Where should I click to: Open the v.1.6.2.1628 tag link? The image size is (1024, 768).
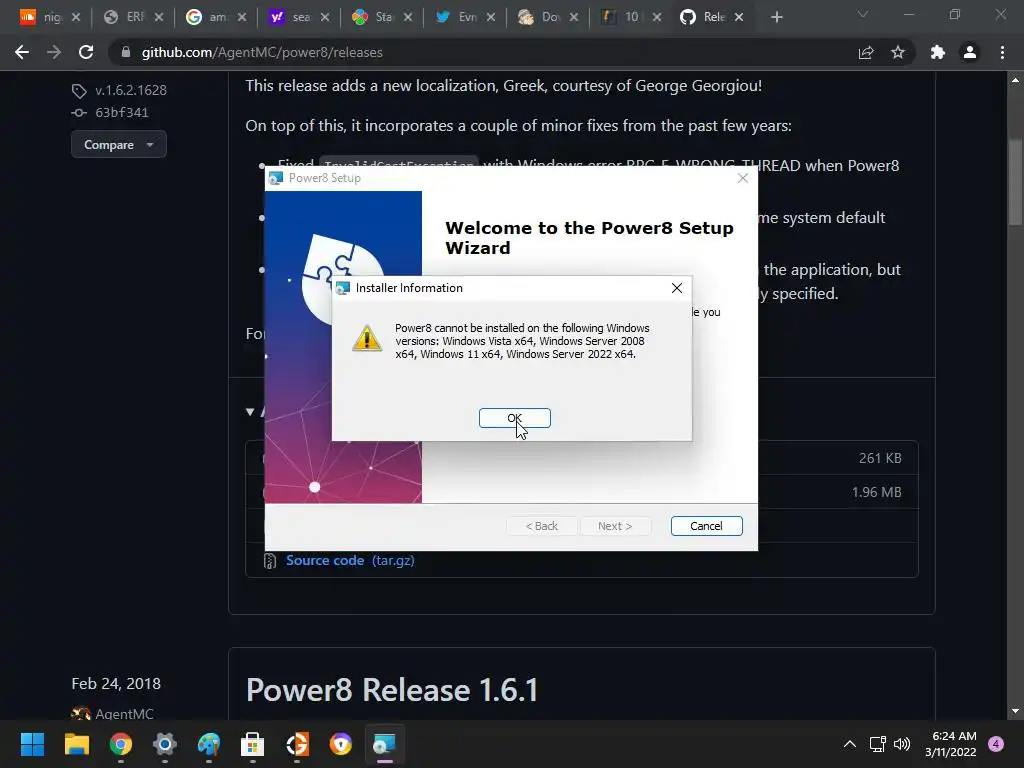pos(131,90)
